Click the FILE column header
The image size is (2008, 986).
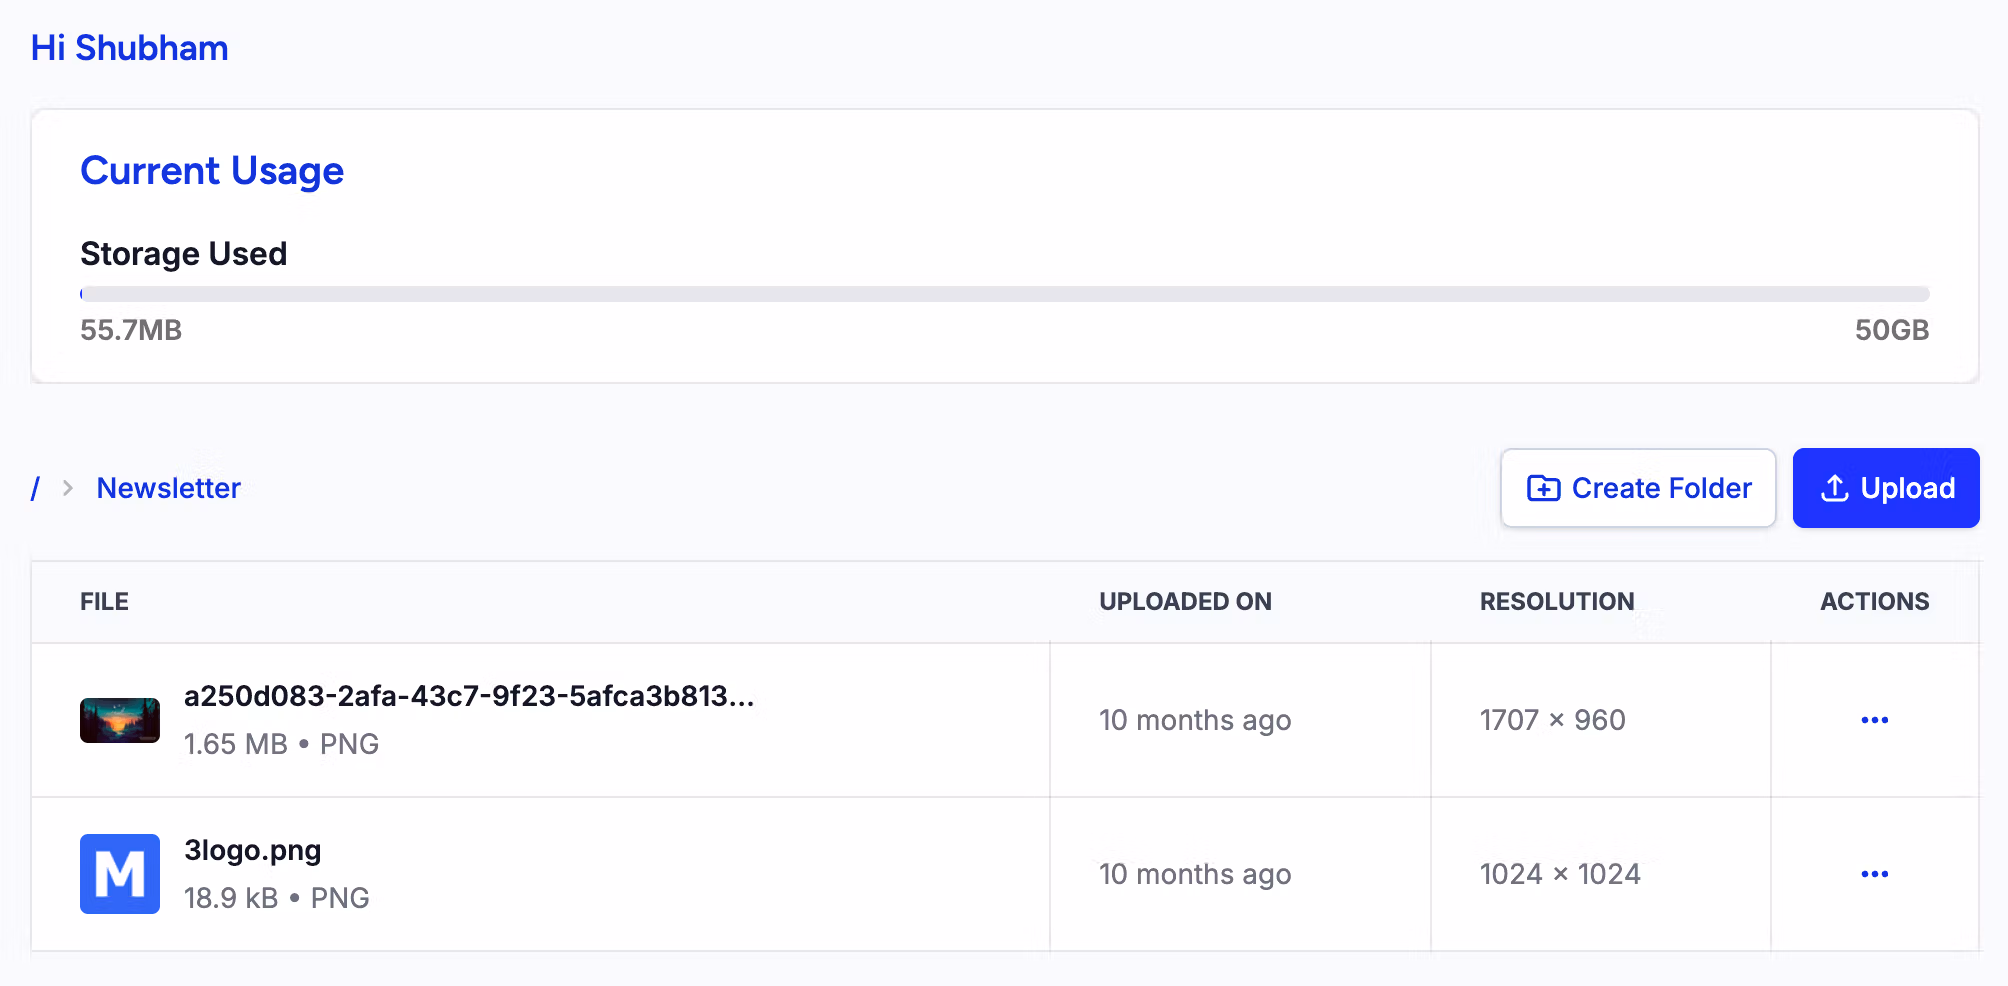click(104, 602)
